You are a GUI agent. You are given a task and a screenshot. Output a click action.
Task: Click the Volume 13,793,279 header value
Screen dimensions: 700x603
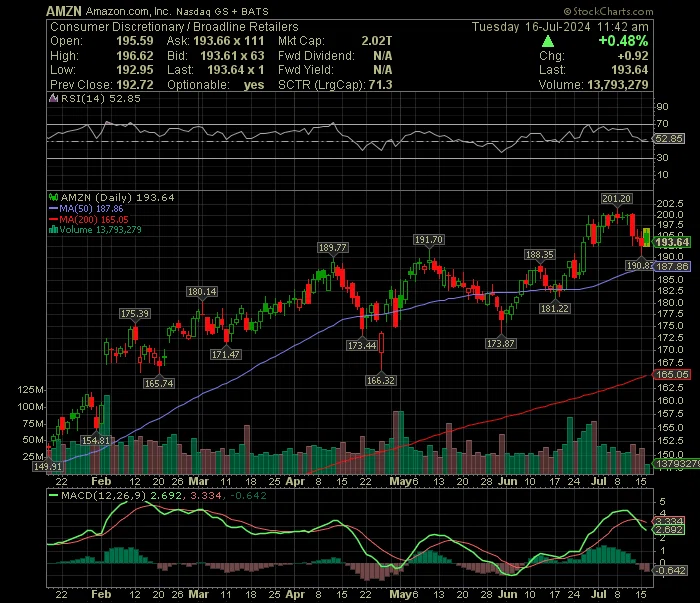tap(618, 85)
